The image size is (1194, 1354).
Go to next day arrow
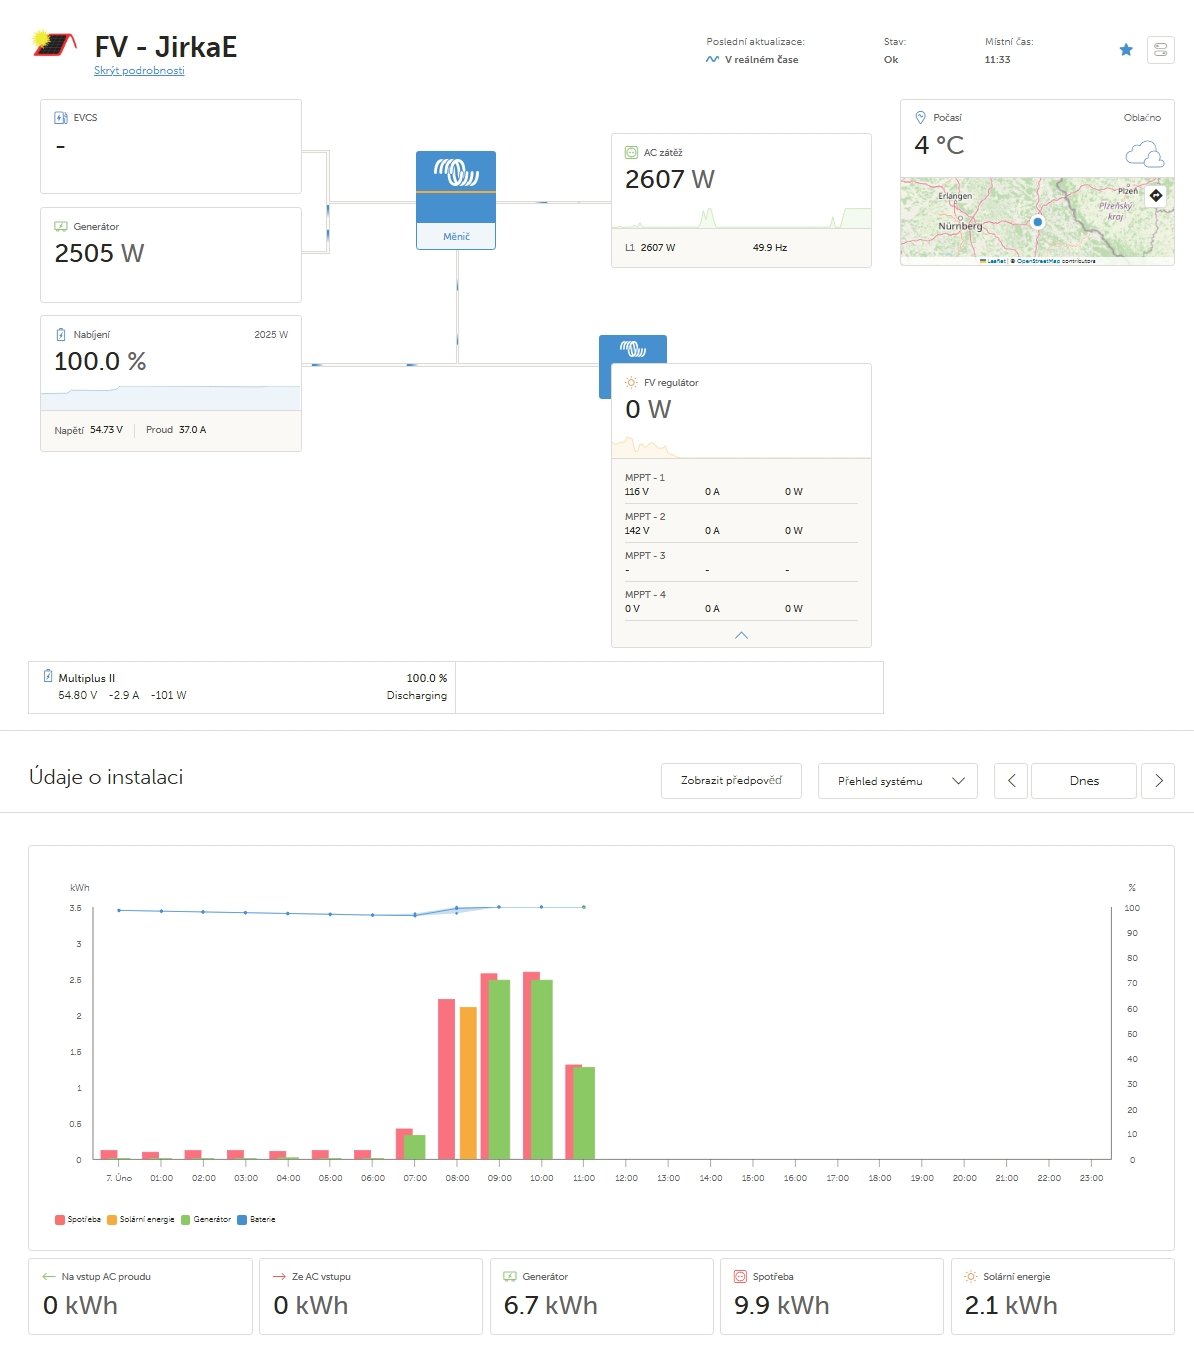point(1158,781)
